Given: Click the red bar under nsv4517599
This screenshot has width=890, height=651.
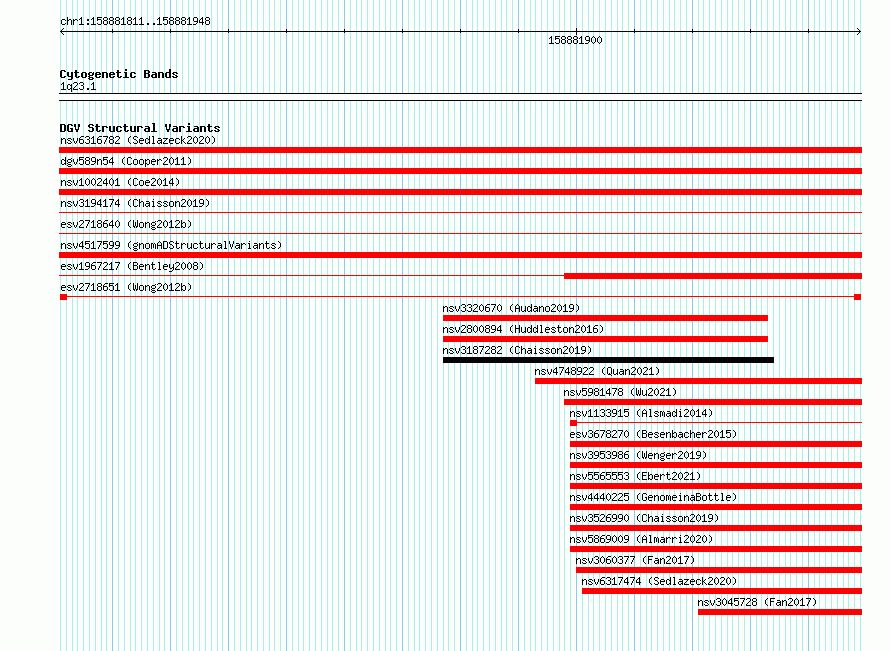Looking at the screenshot, I should [460, 255].
